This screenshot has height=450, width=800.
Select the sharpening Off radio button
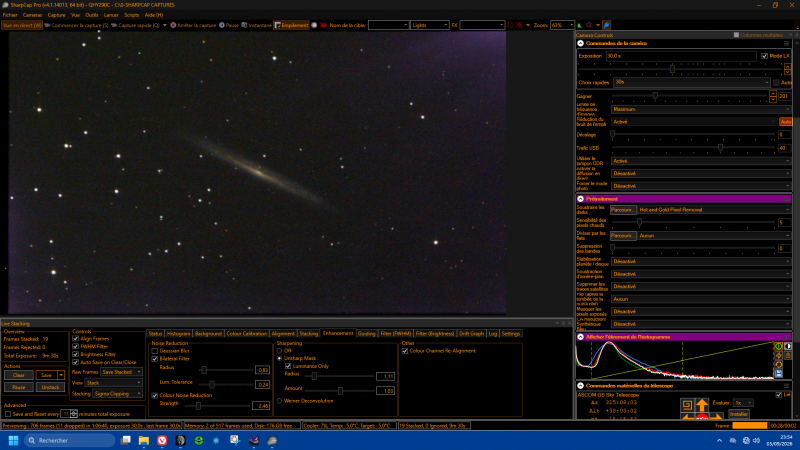[x=280, y=351]
